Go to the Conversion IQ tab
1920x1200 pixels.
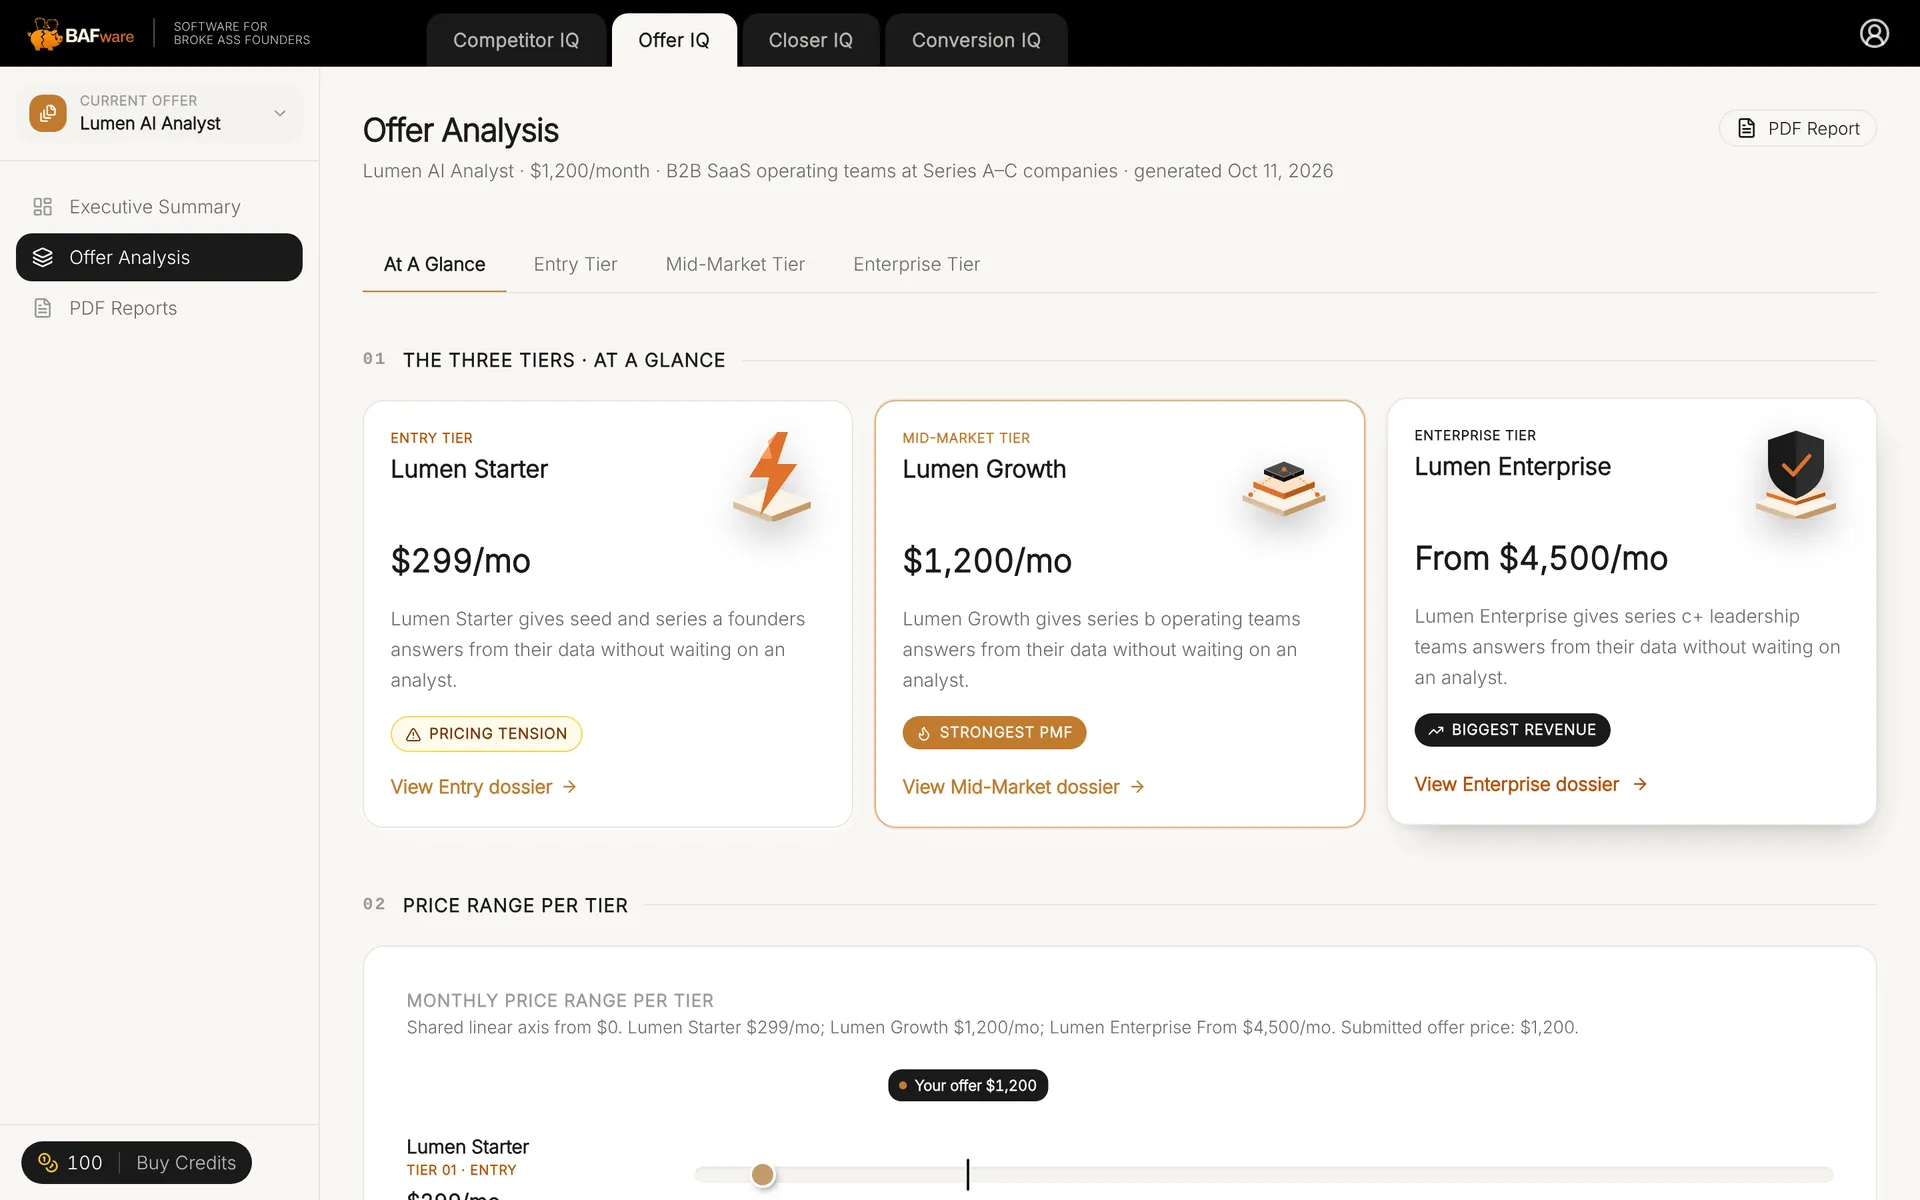pyautogui.click(x=976, y=40)
